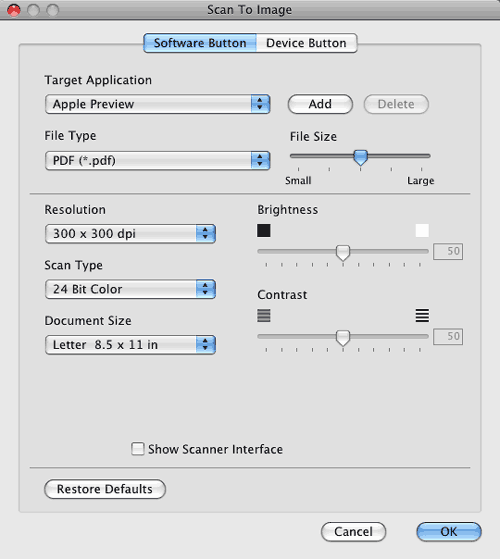Click the white bright-brightness icon
This screenshot has width=500, height=559.
point(422,230)
